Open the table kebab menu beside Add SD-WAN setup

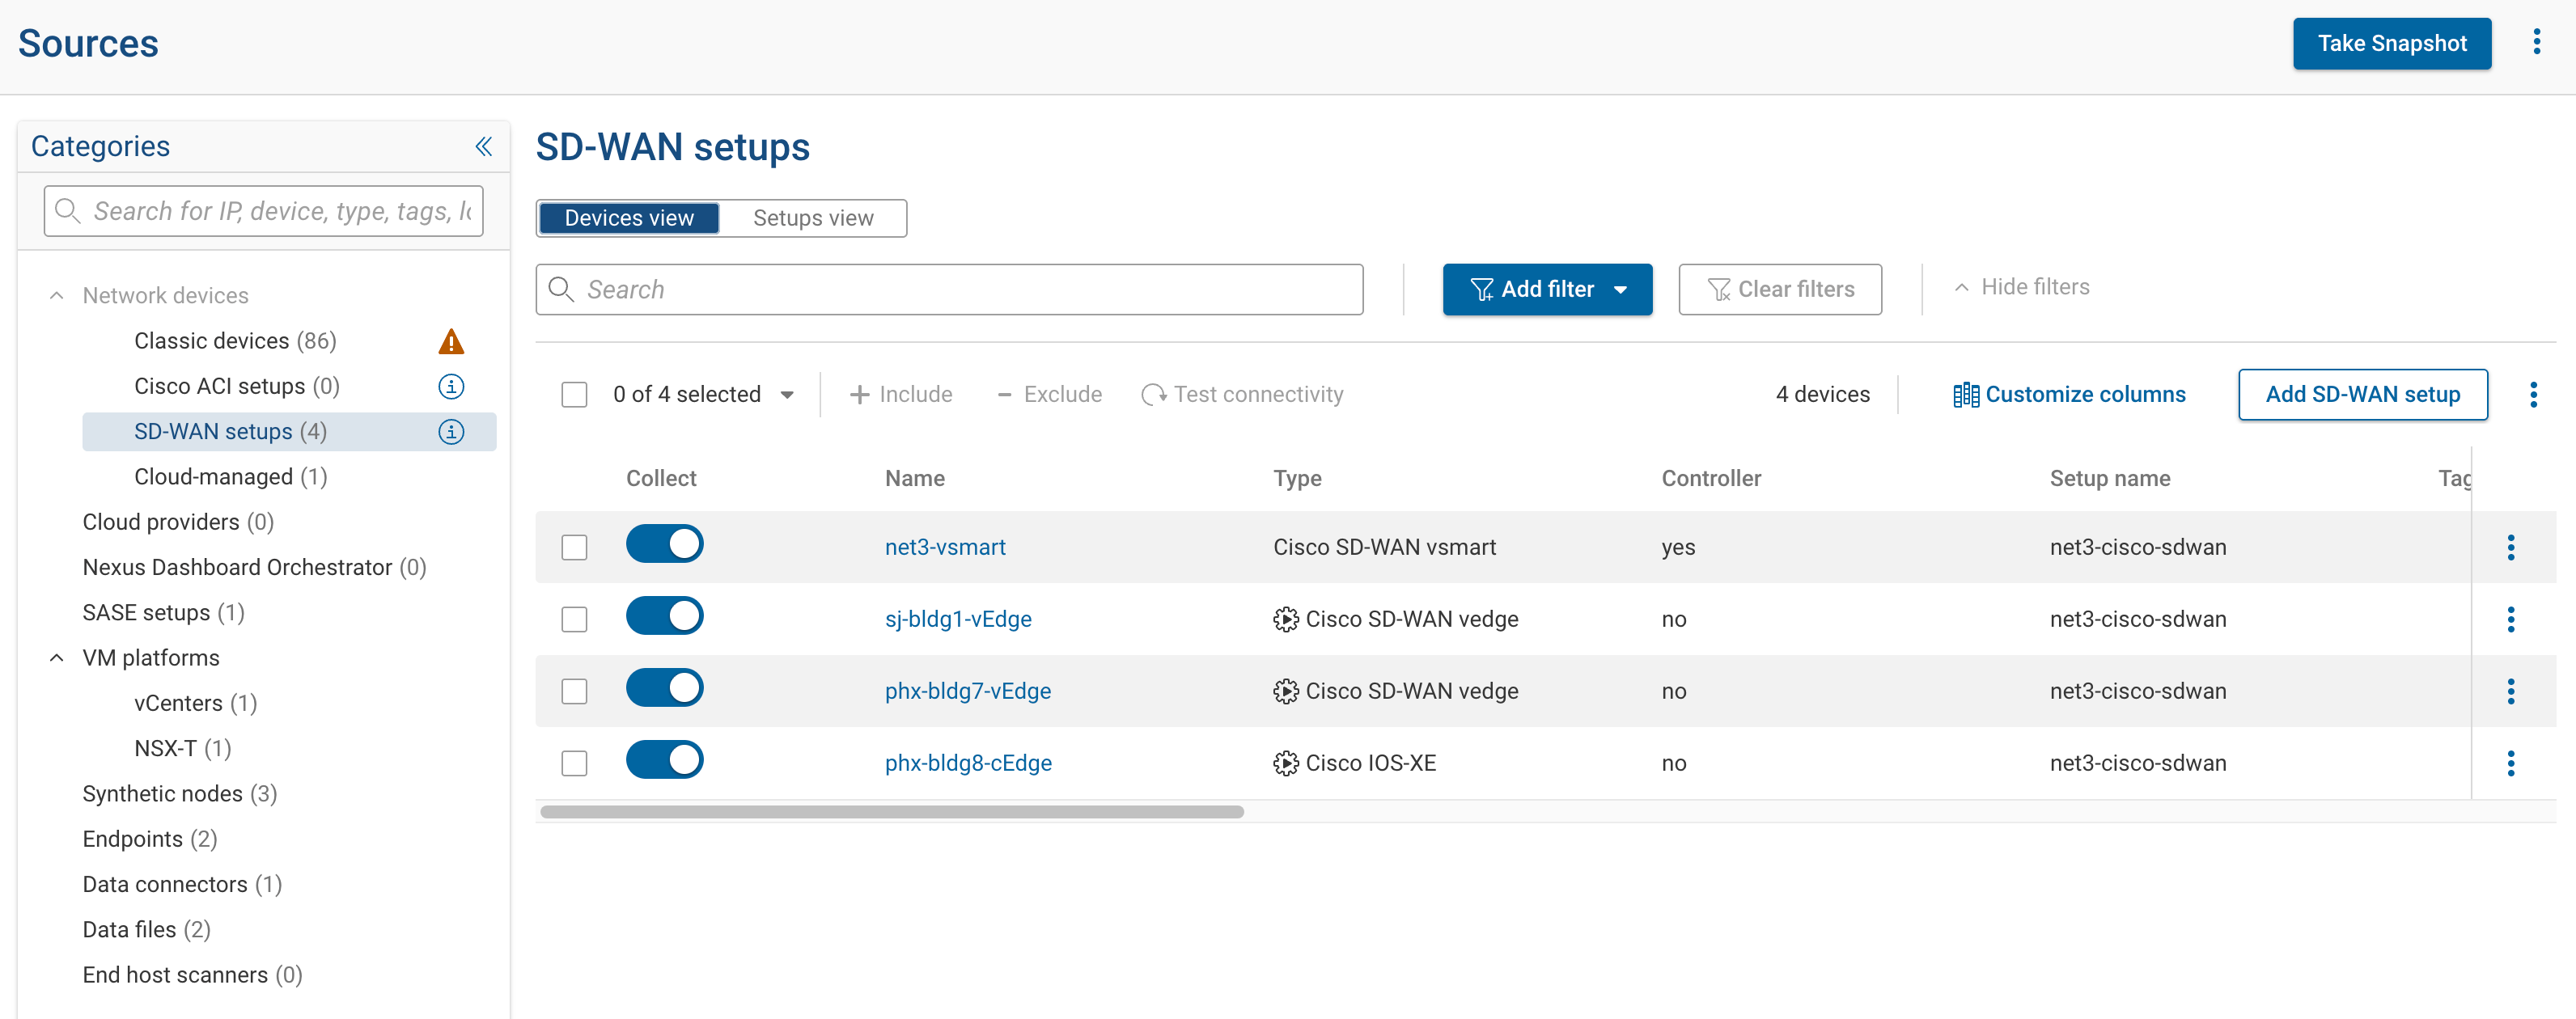pos(2533,395)
